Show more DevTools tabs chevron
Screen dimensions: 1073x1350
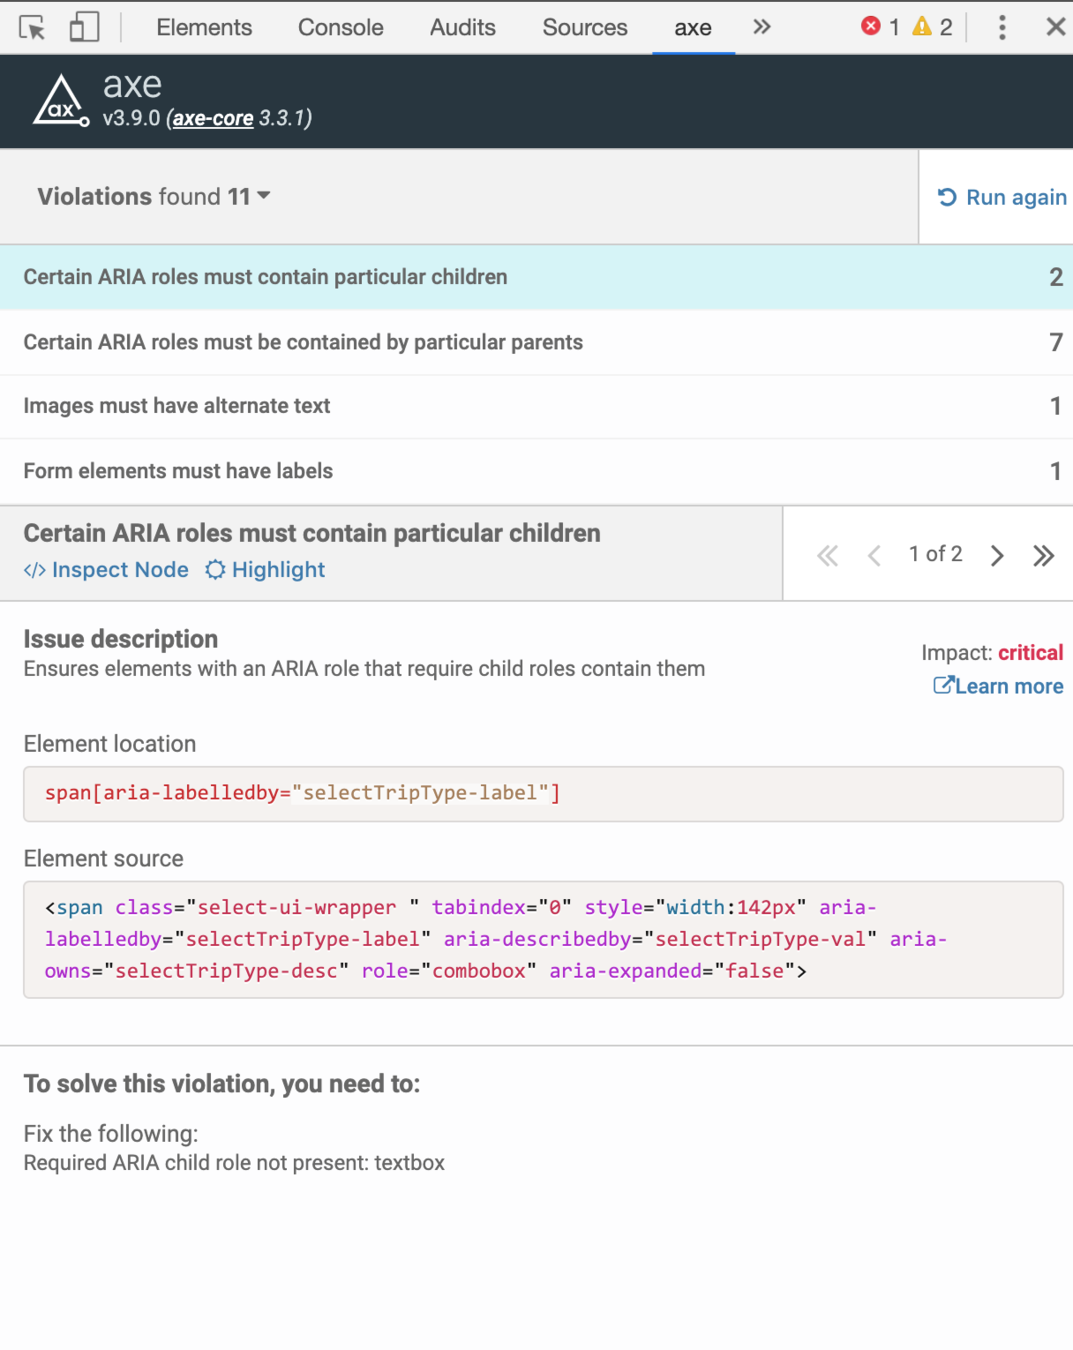[762, 27]
